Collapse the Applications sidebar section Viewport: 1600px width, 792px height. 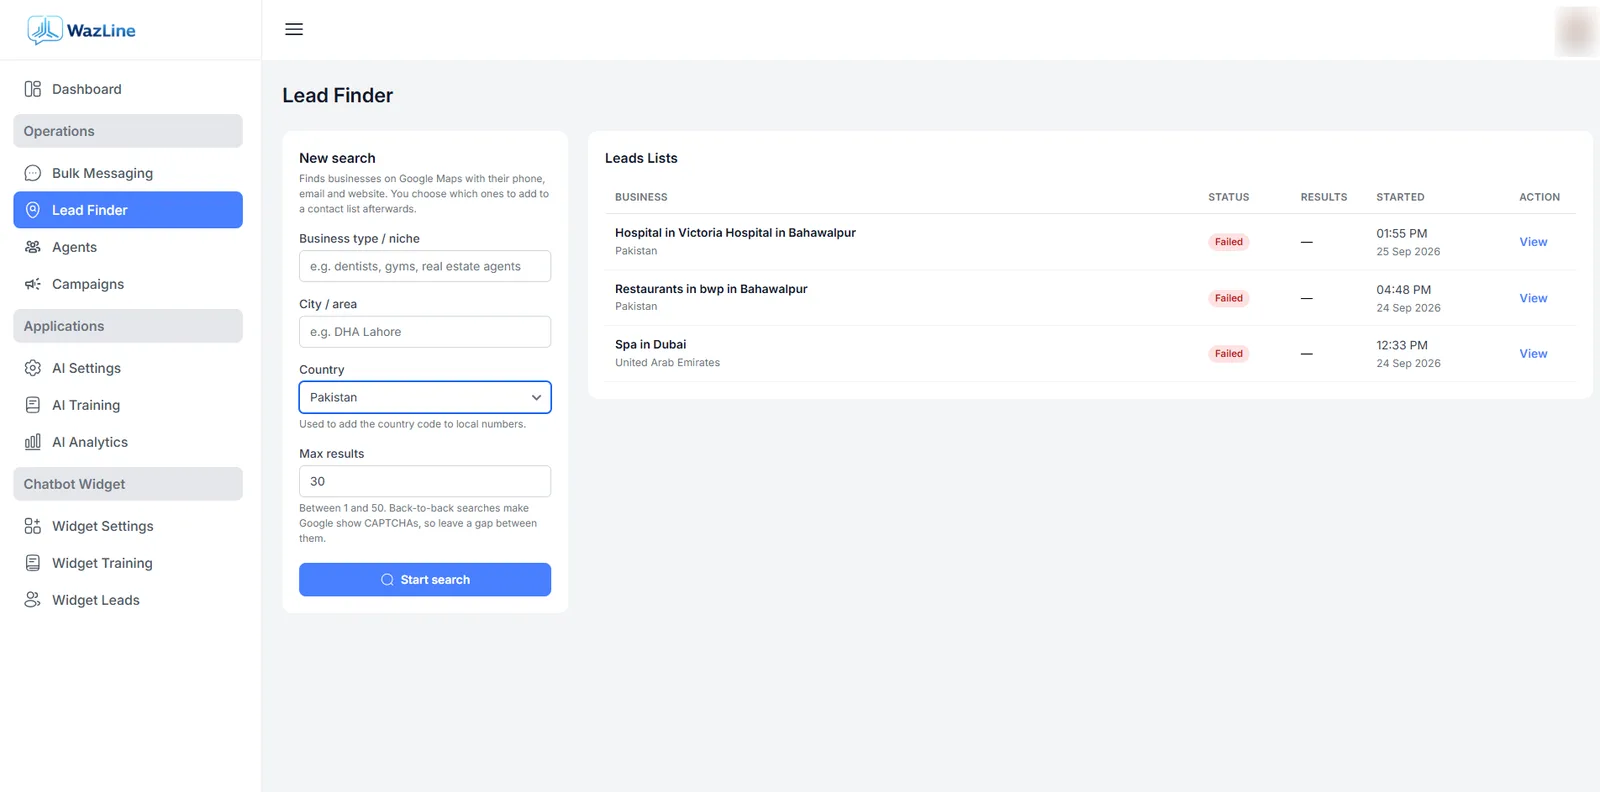pos(128,326)
